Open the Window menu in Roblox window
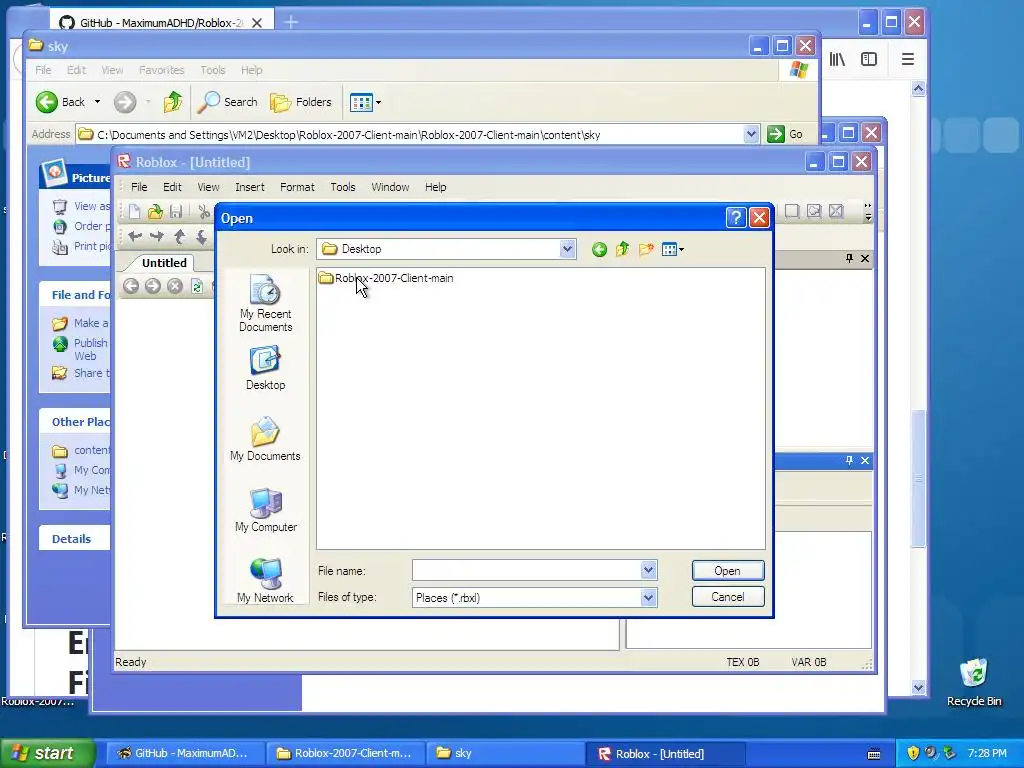 391,187
